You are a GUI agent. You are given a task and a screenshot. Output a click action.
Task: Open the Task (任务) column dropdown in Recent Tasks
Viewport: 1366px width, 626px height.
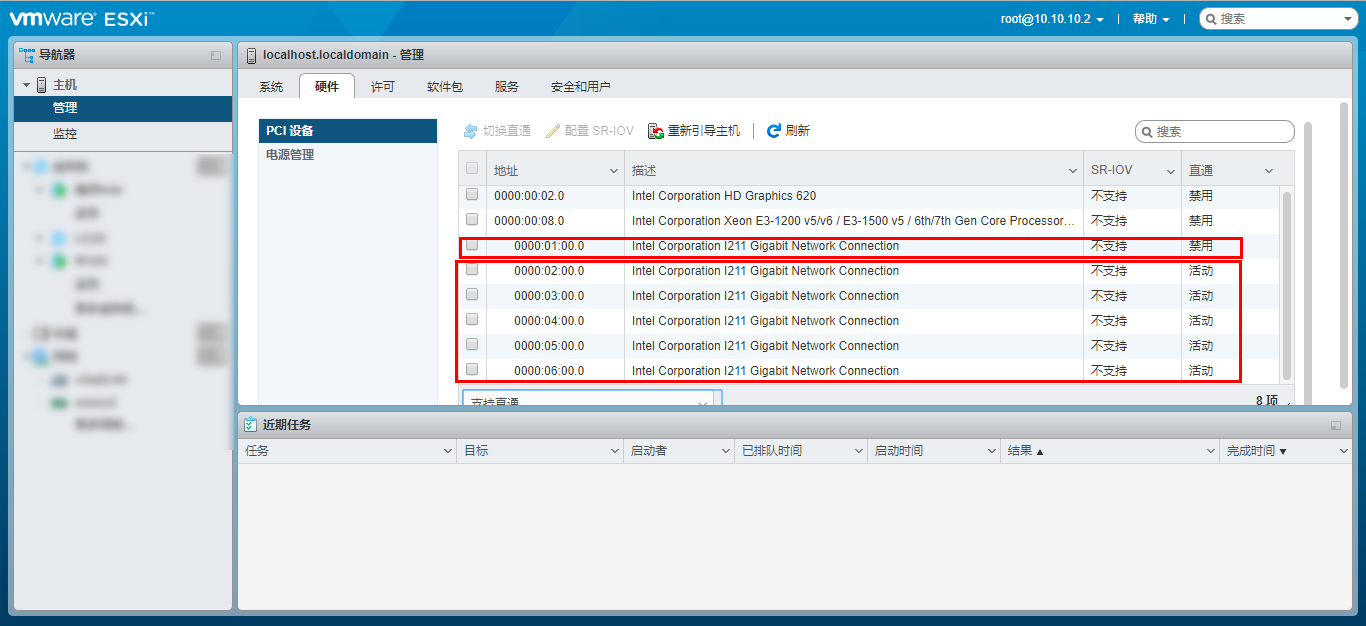pos(447,451)
